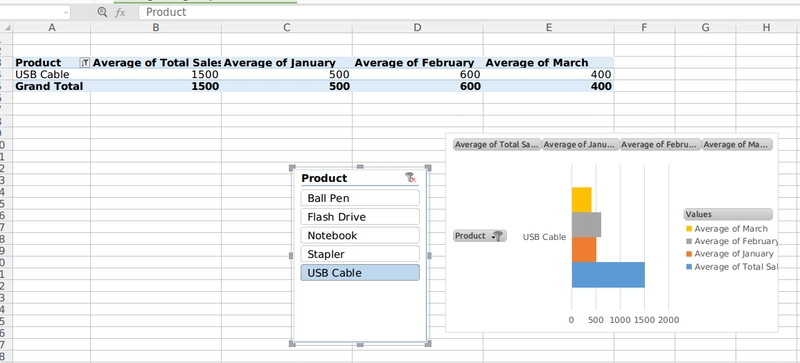
Task: Select Stapler in the Product slicer
Action: coord(360,254)
